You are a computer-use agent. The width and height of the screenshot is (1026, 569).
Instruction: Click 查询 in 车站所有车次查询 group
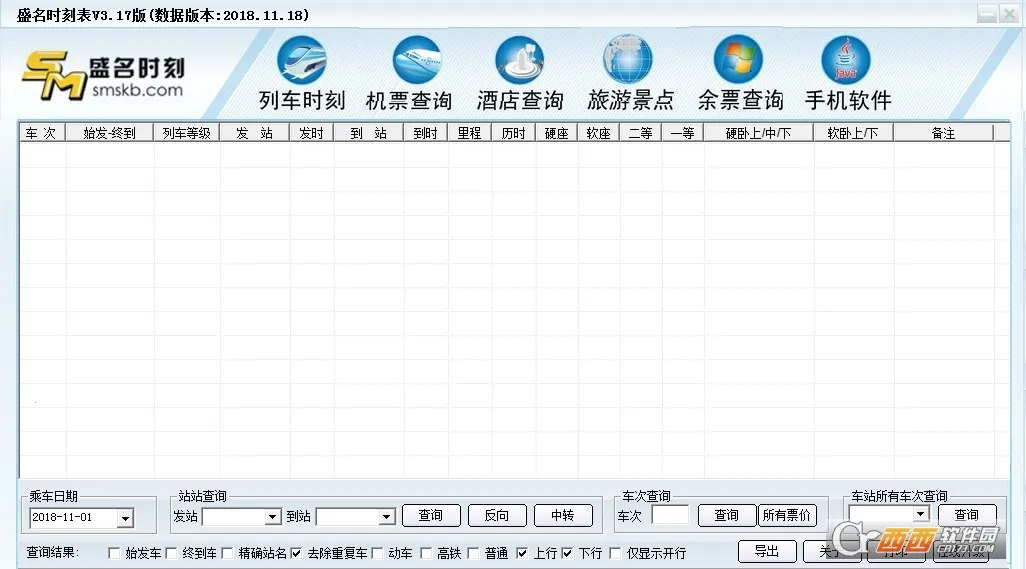pyautogui.click(x=967, y=515)
